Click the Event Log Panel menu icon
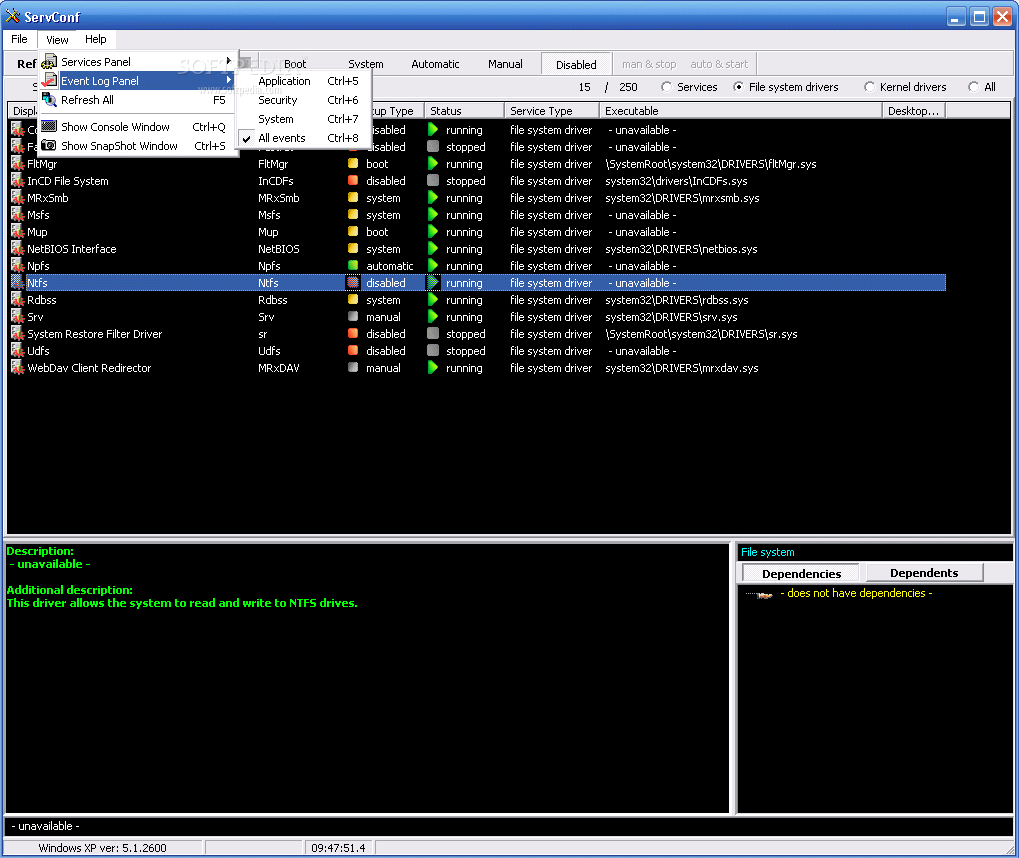 click(49, 81)
